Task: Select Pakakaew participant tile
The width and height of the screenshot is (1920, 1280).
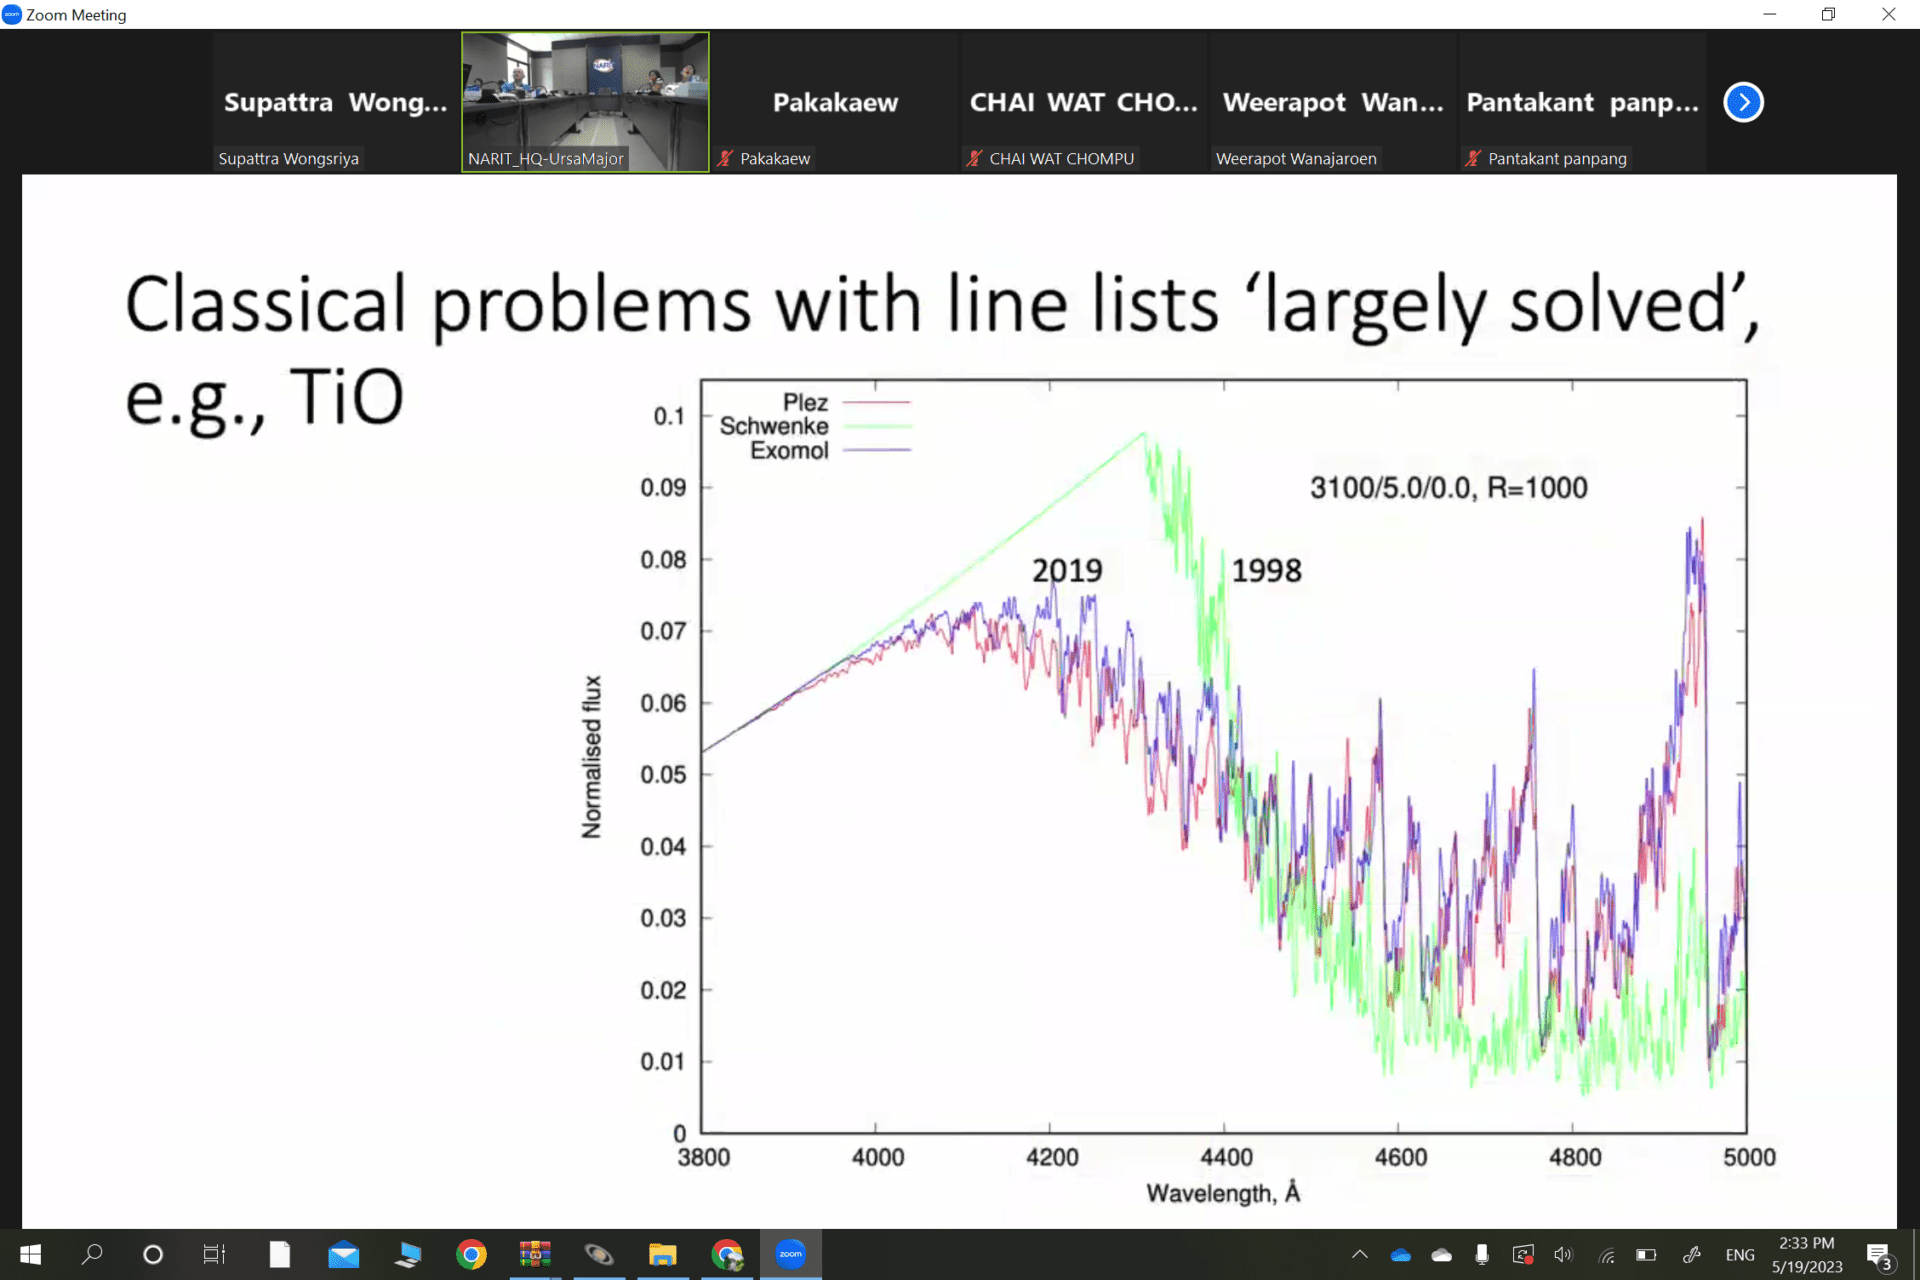Action: [835, 102]
